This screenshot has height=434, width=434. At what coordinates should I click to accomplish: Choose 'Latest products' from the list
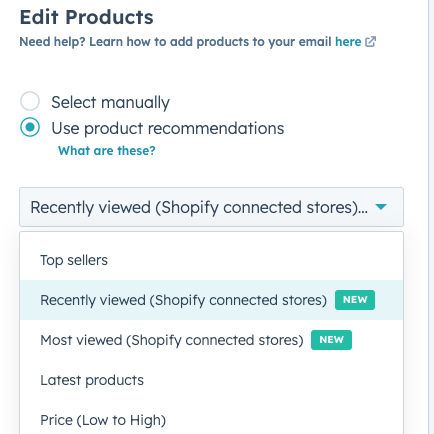point(211,380)
